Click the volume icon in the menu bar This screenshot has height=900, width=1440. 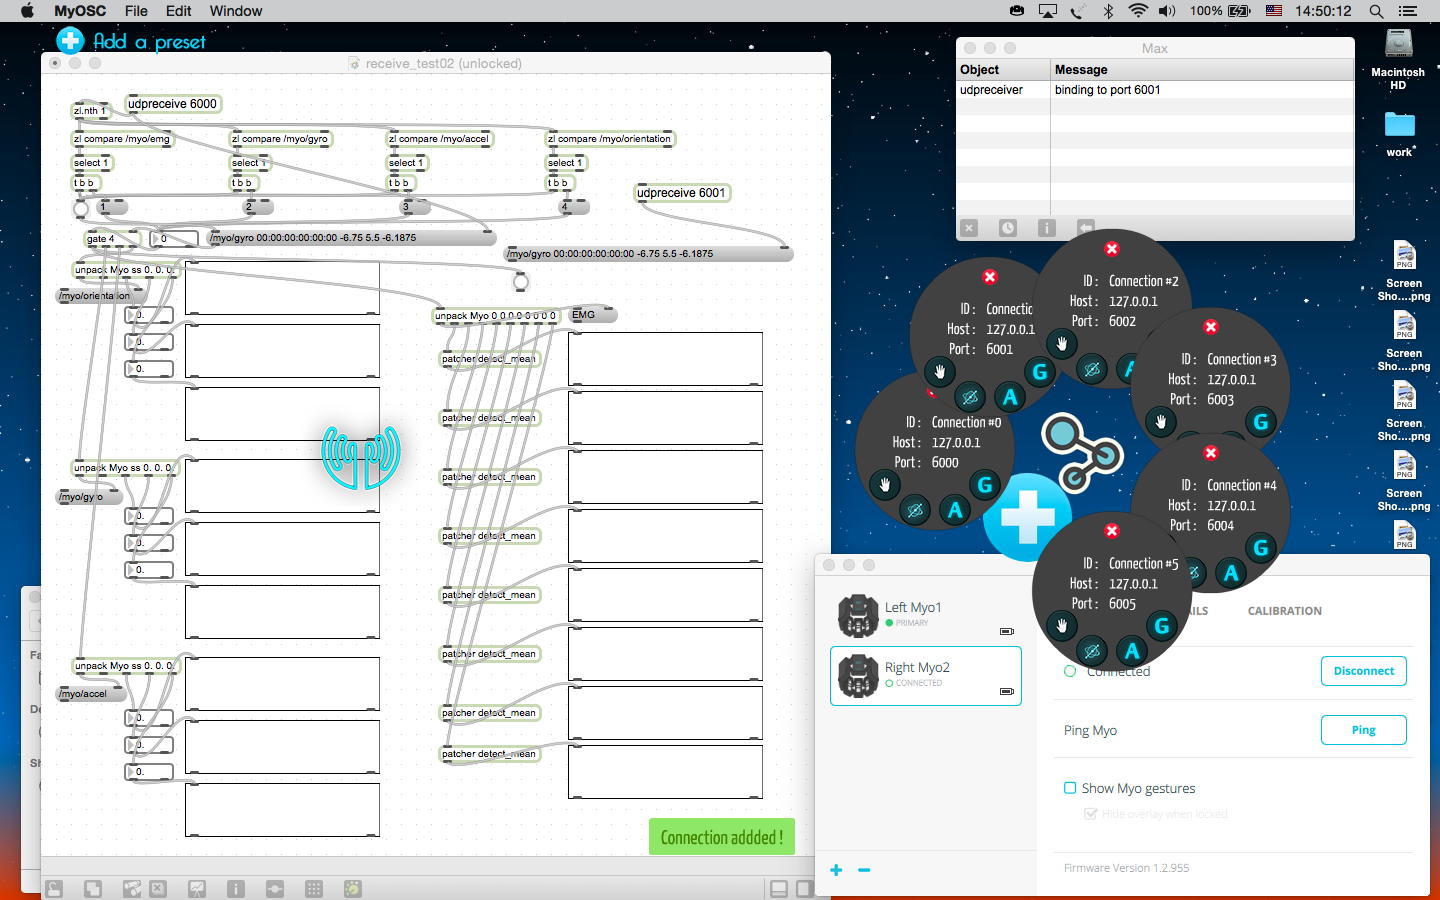[1167, 11]
